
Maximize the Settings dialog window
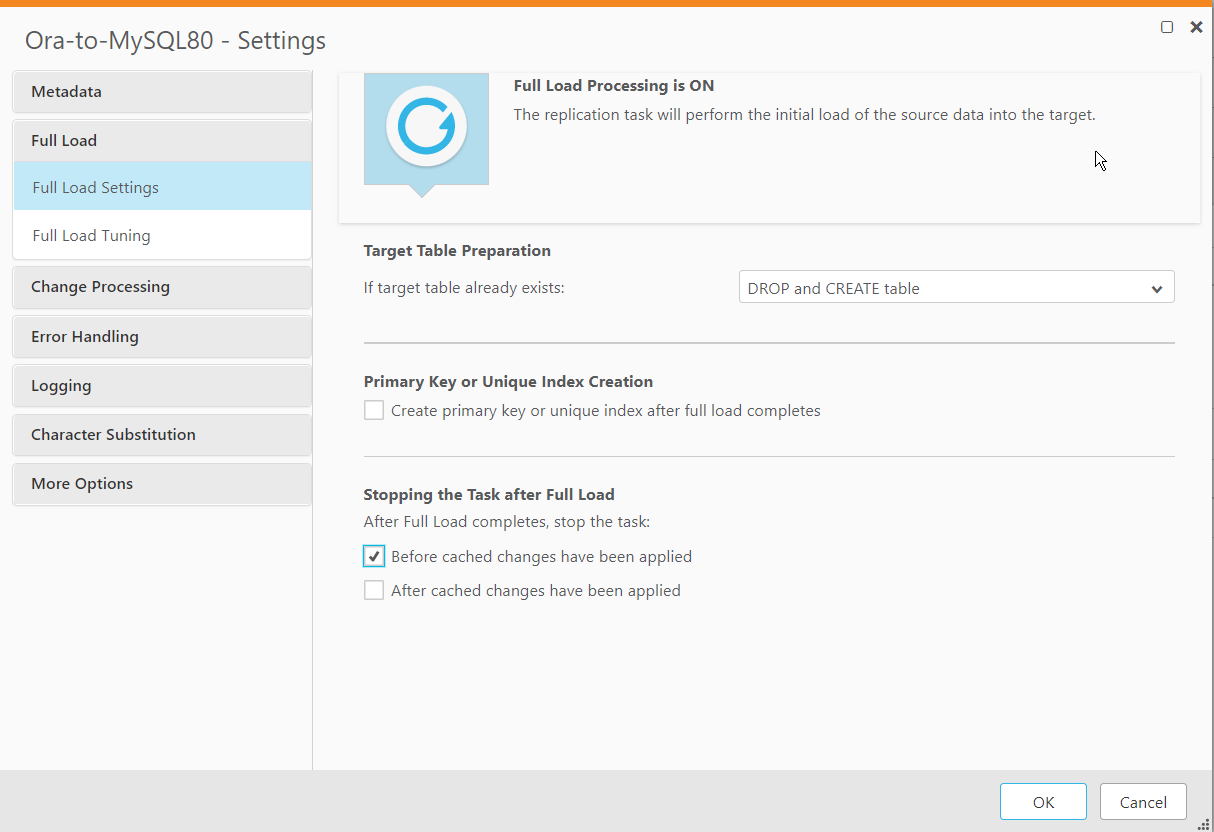(1167, 27)
